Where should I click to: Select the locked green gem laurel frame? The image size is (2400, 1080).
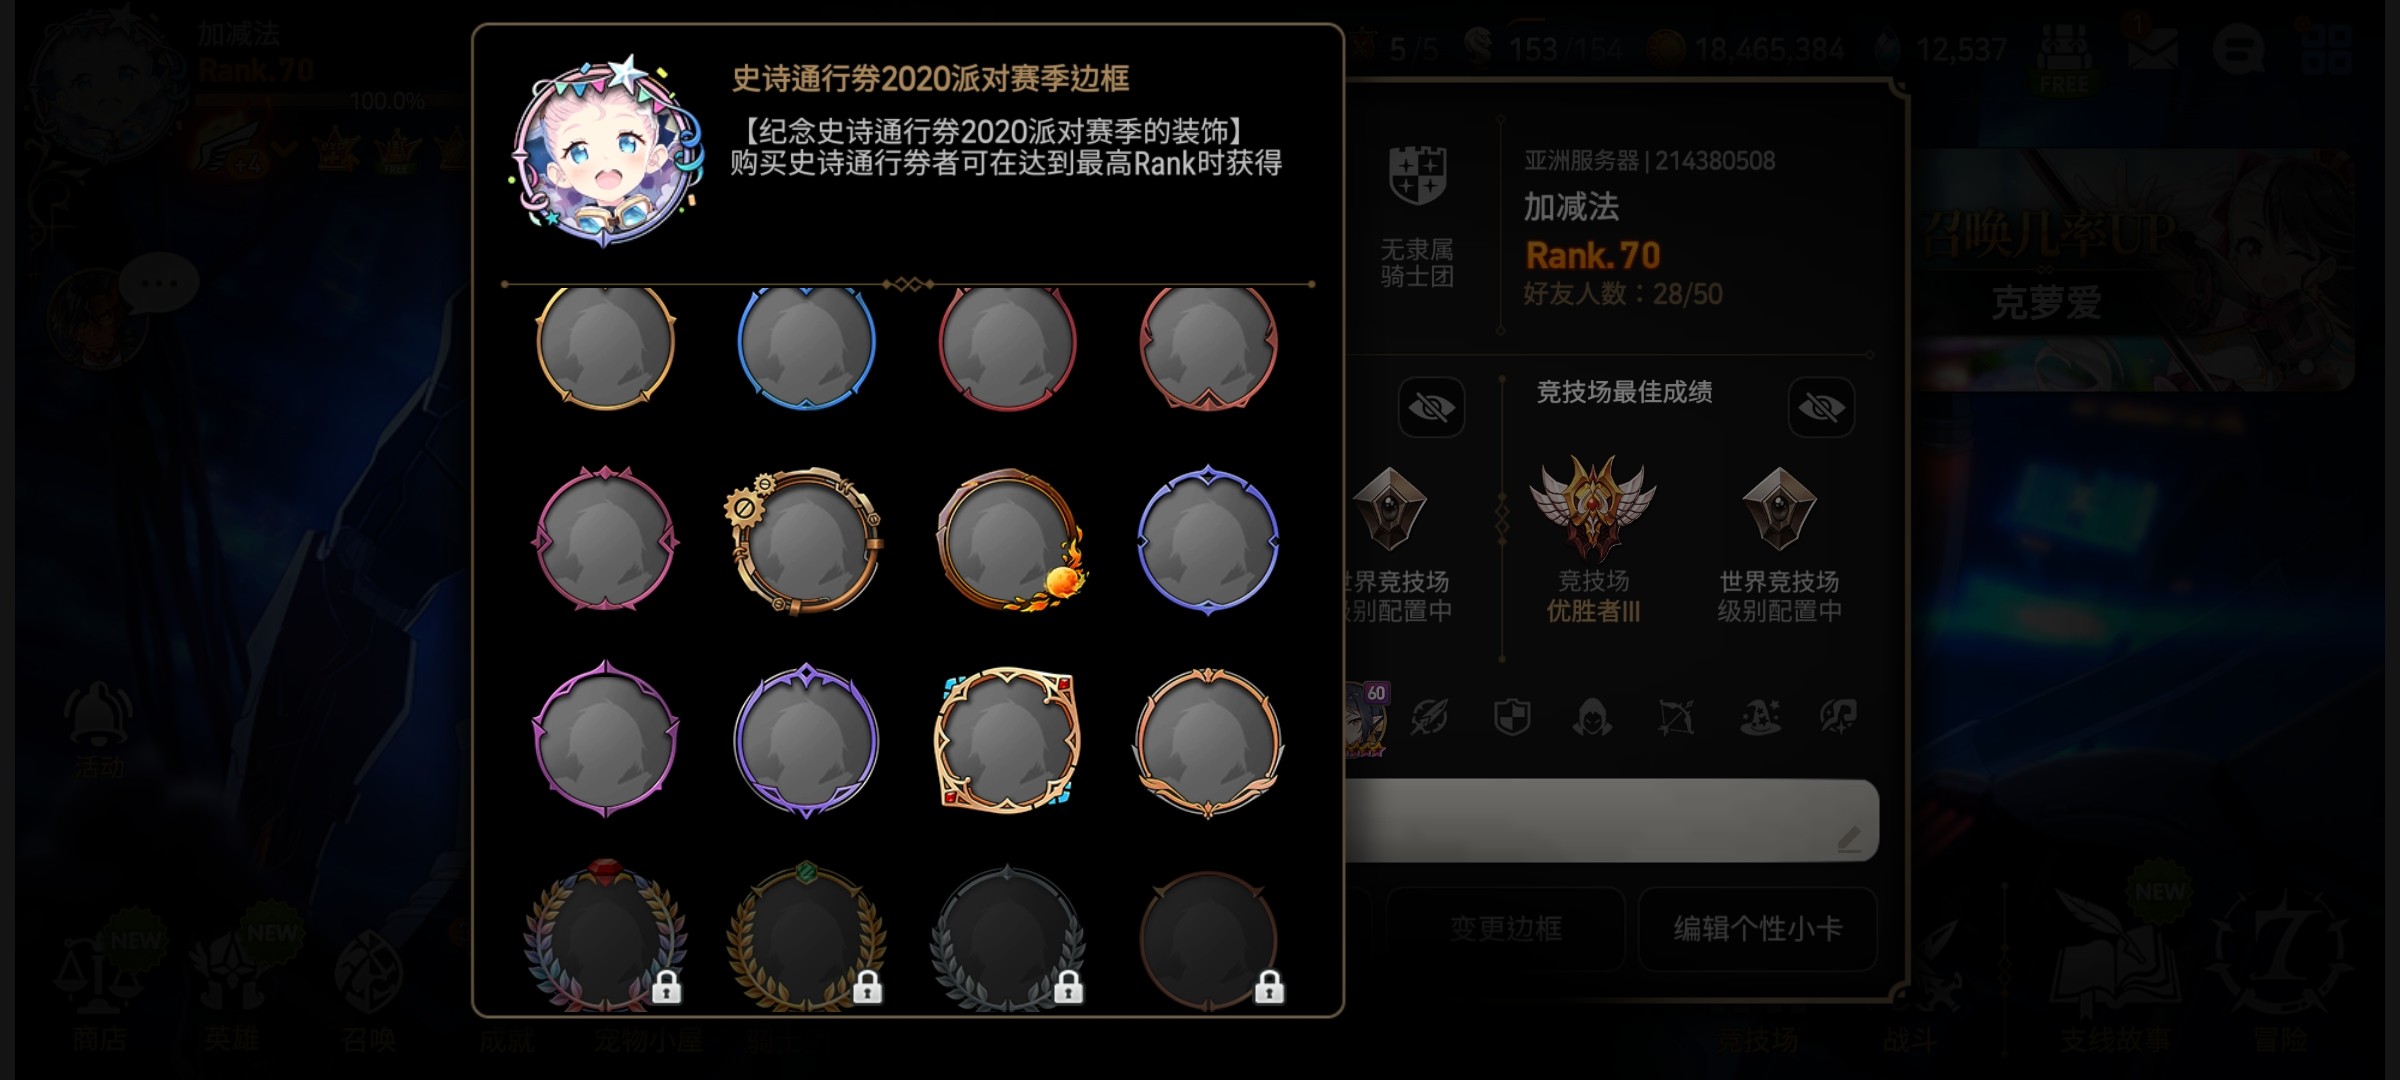806,936
